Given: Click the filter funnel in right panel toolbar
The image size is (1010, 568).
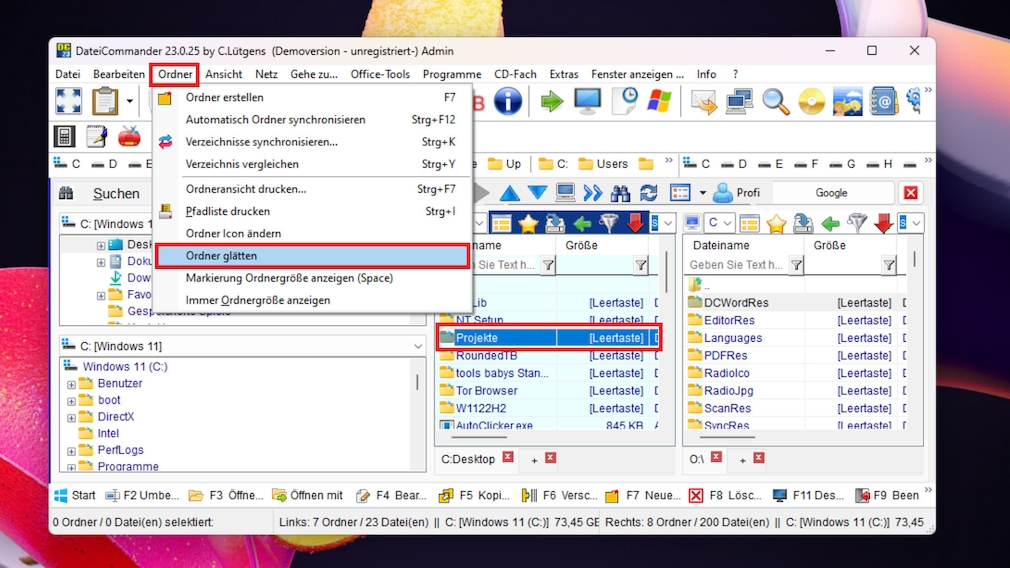Looking at the screenshot, I should click(x=857, y=223).
